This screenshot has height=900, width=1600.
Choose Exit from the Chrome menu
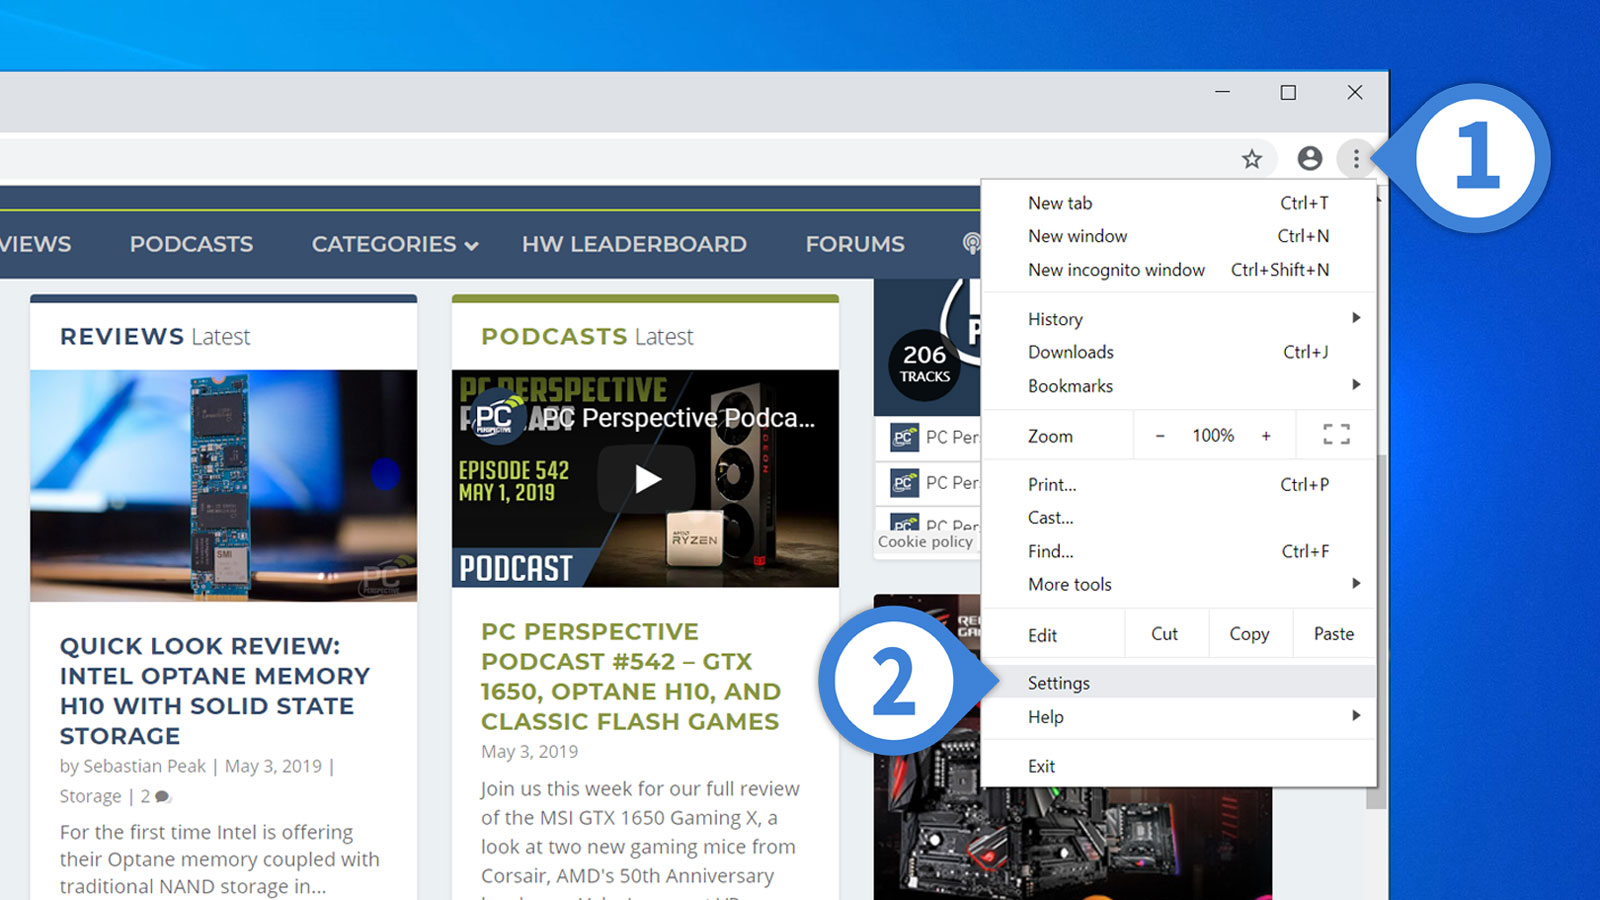[x=1178, y=766]
